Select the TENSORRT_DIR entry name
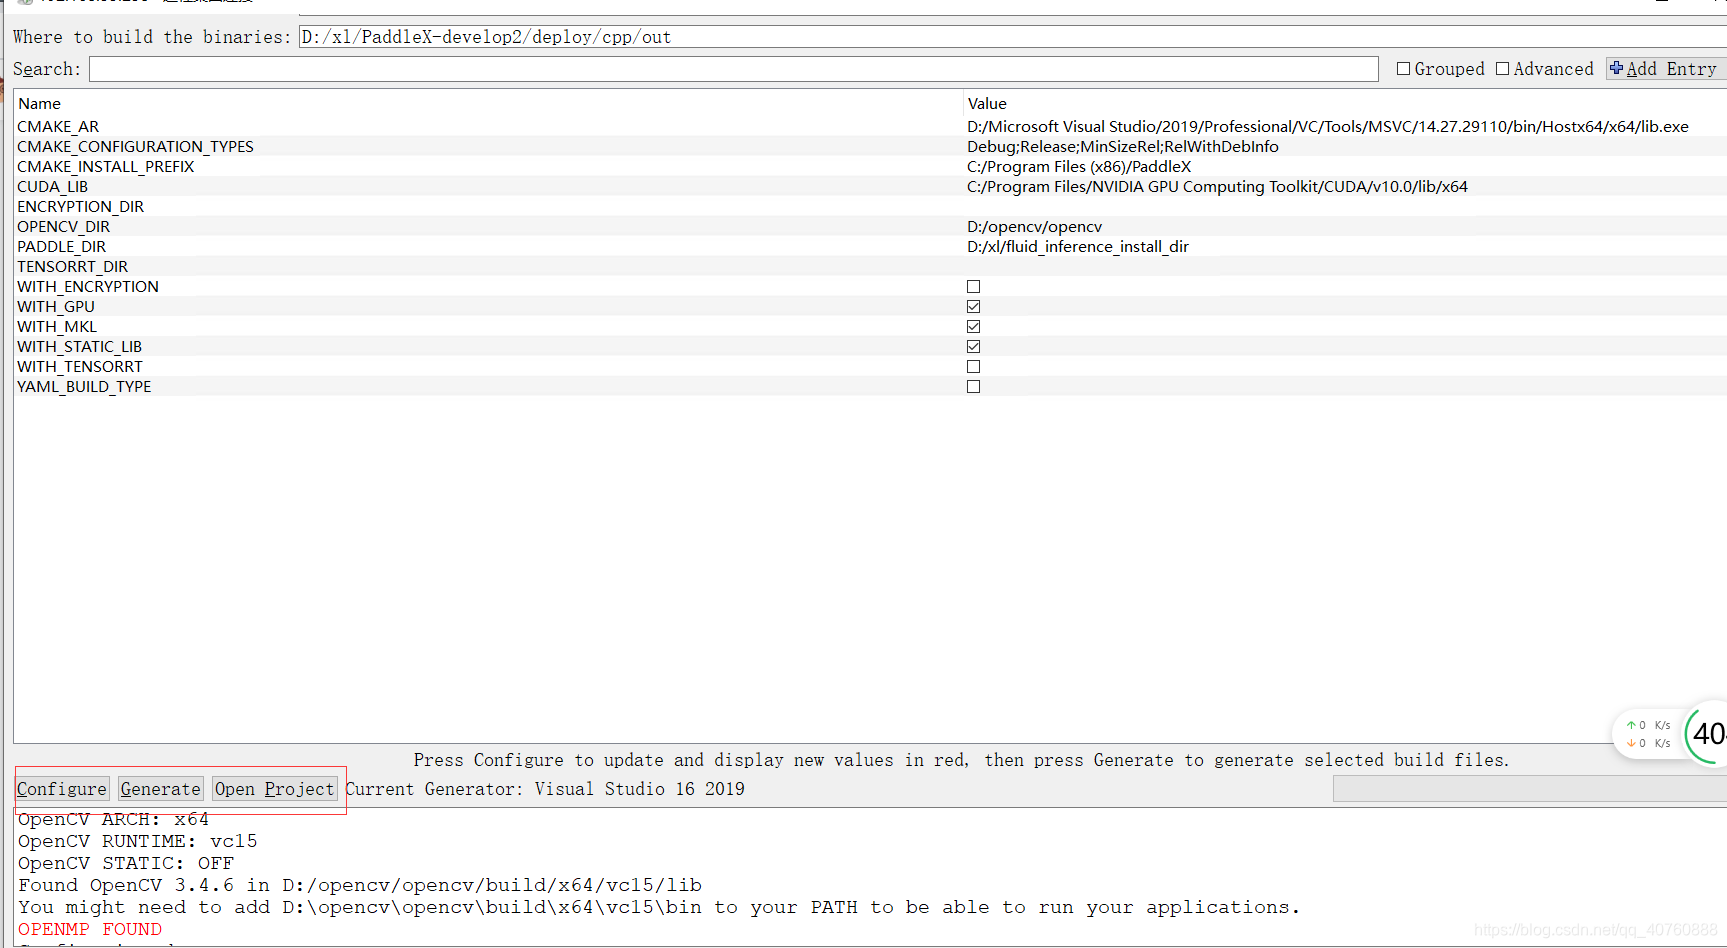The width and height of the screenshot is (1727, 948). coord(72,267)
